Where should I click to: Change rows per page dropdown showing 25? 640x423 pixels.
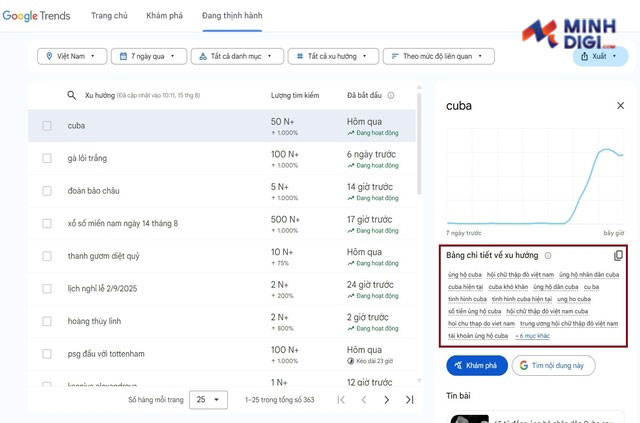208,400
